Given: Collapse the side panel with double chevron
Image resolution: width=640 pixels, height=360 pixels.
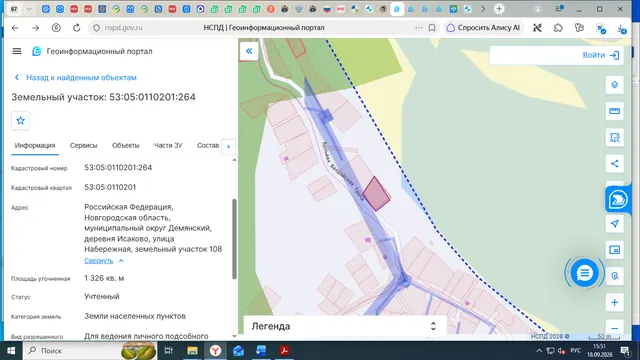Looking at the screenshot, I should click(249, 51).
